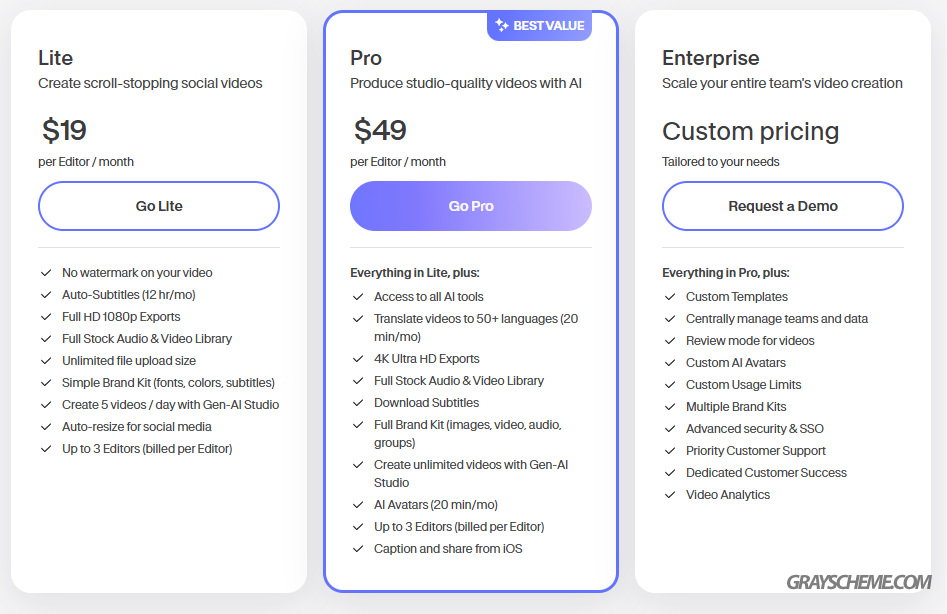Click checkmark beside No watermark on your video
Image resolution: width=947 pixels, height=614 pixels.
coord(46,273)
